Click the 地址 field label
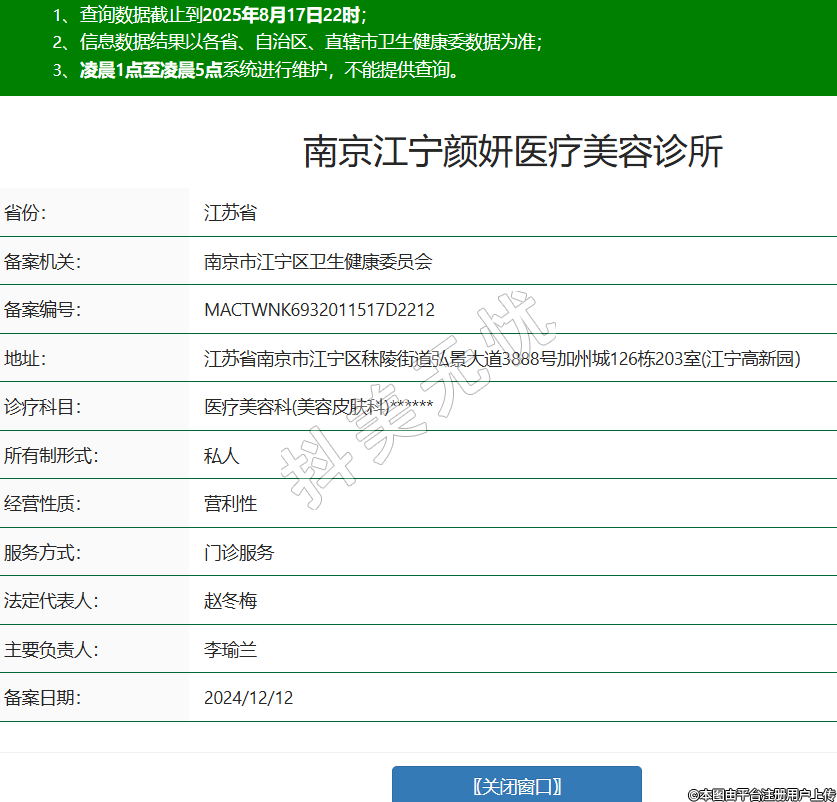The image size is (837, 802). [x=25, y=359]
